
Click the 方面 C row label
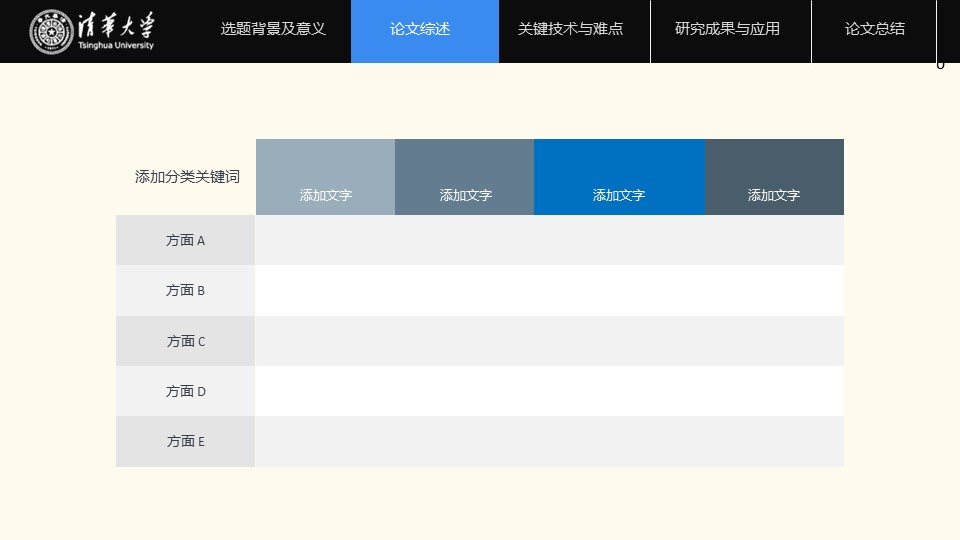coord(185,341)
